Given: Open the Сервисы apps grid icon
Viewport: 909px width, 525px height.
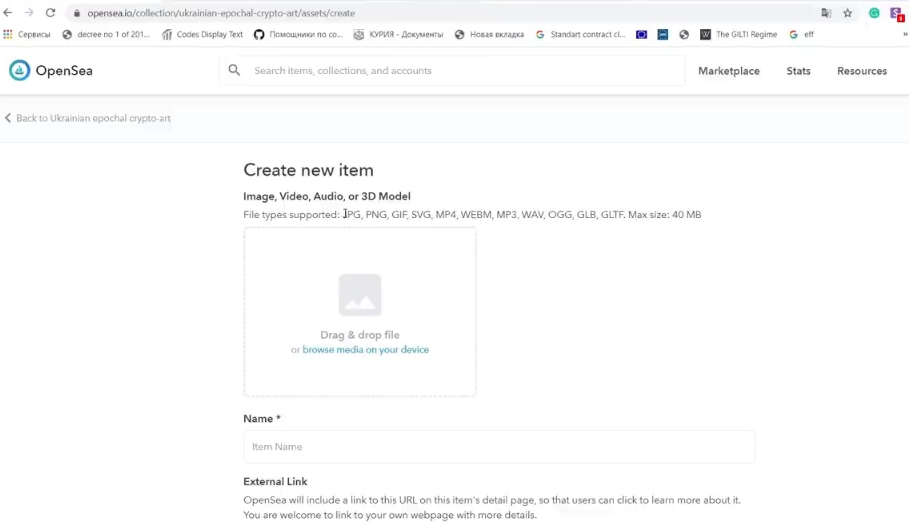Looking at the screenshot, I should point(8,34).
